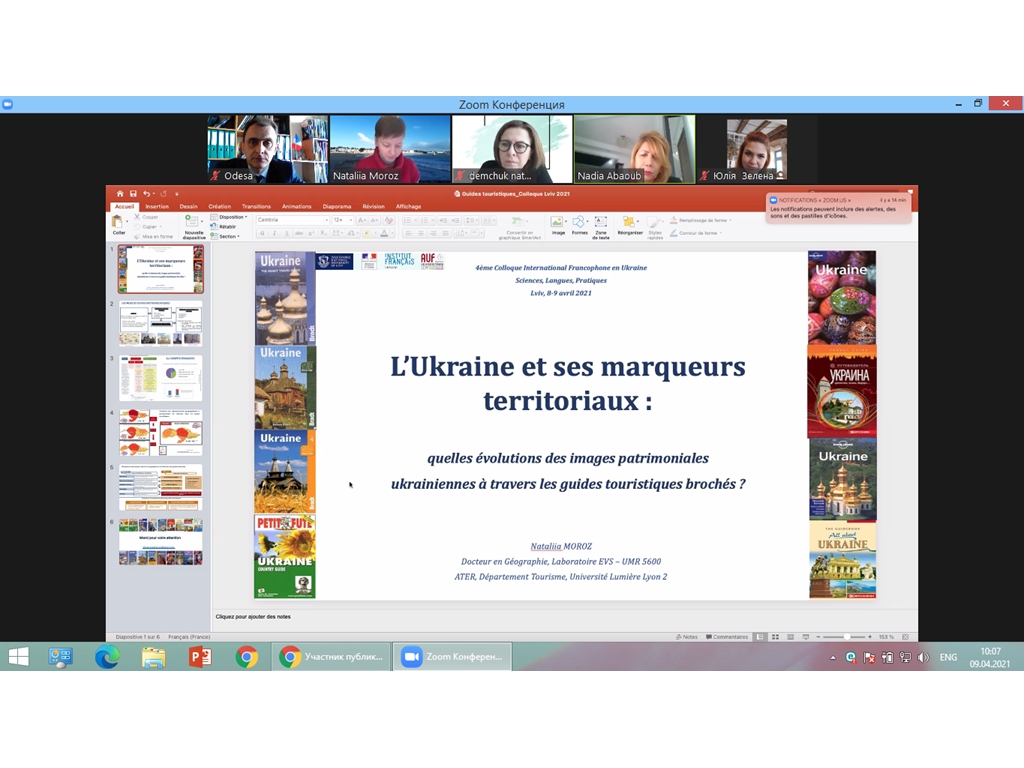Click the Nouvelle diapositive icon
1024x768 pixels.
pos(192,221)
